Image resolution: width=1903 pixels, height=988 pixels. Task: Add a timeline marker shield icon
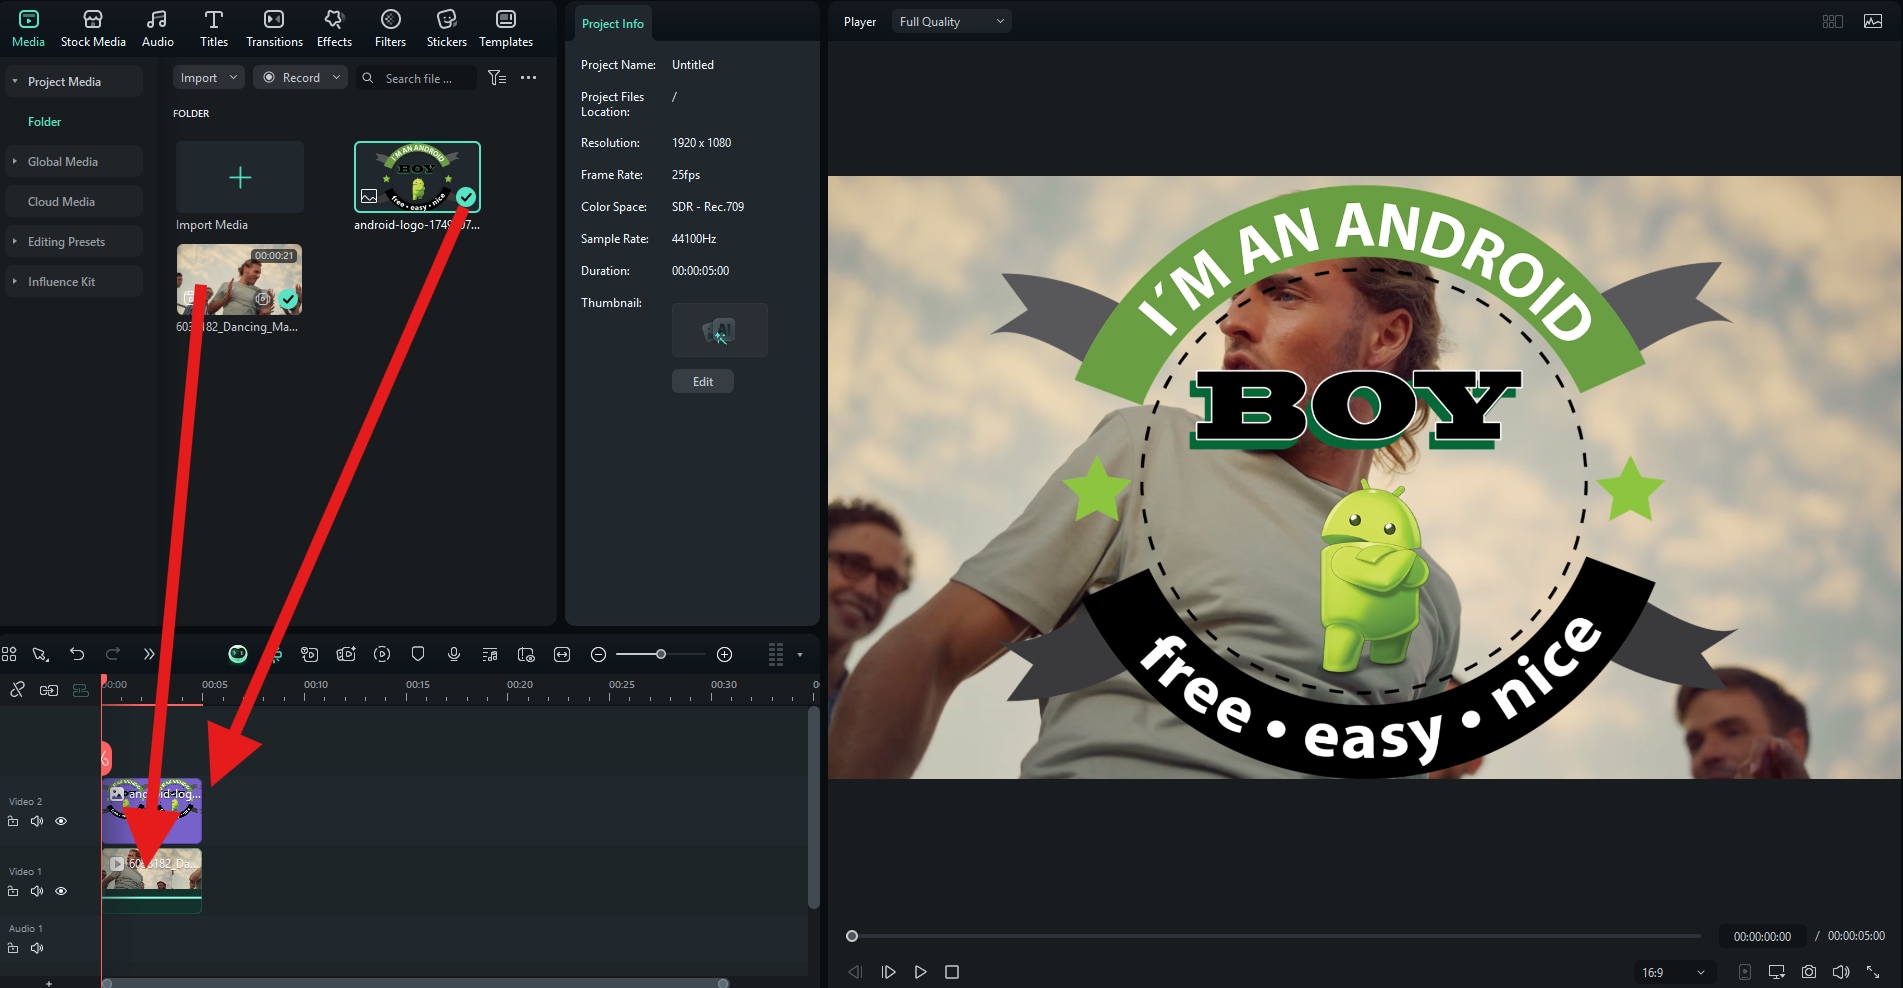coord(418,654)
